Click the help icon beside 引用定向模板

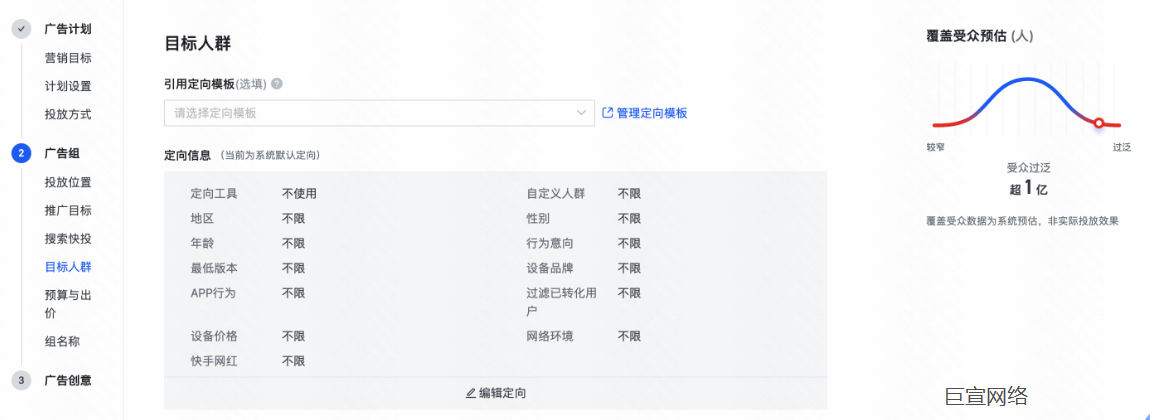click(x=276, y=84)
